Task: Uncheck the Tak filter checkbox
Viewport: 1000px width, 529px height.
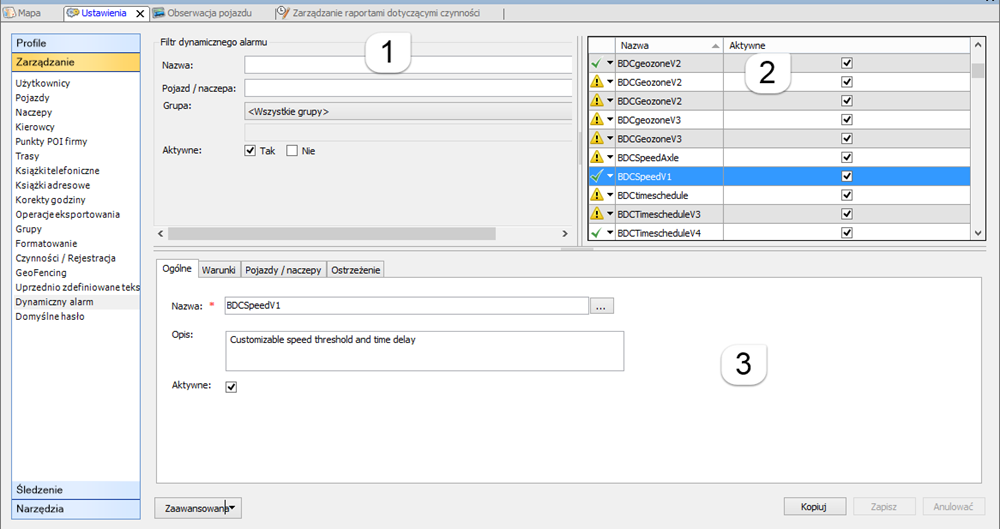Action: coord(250,151)
